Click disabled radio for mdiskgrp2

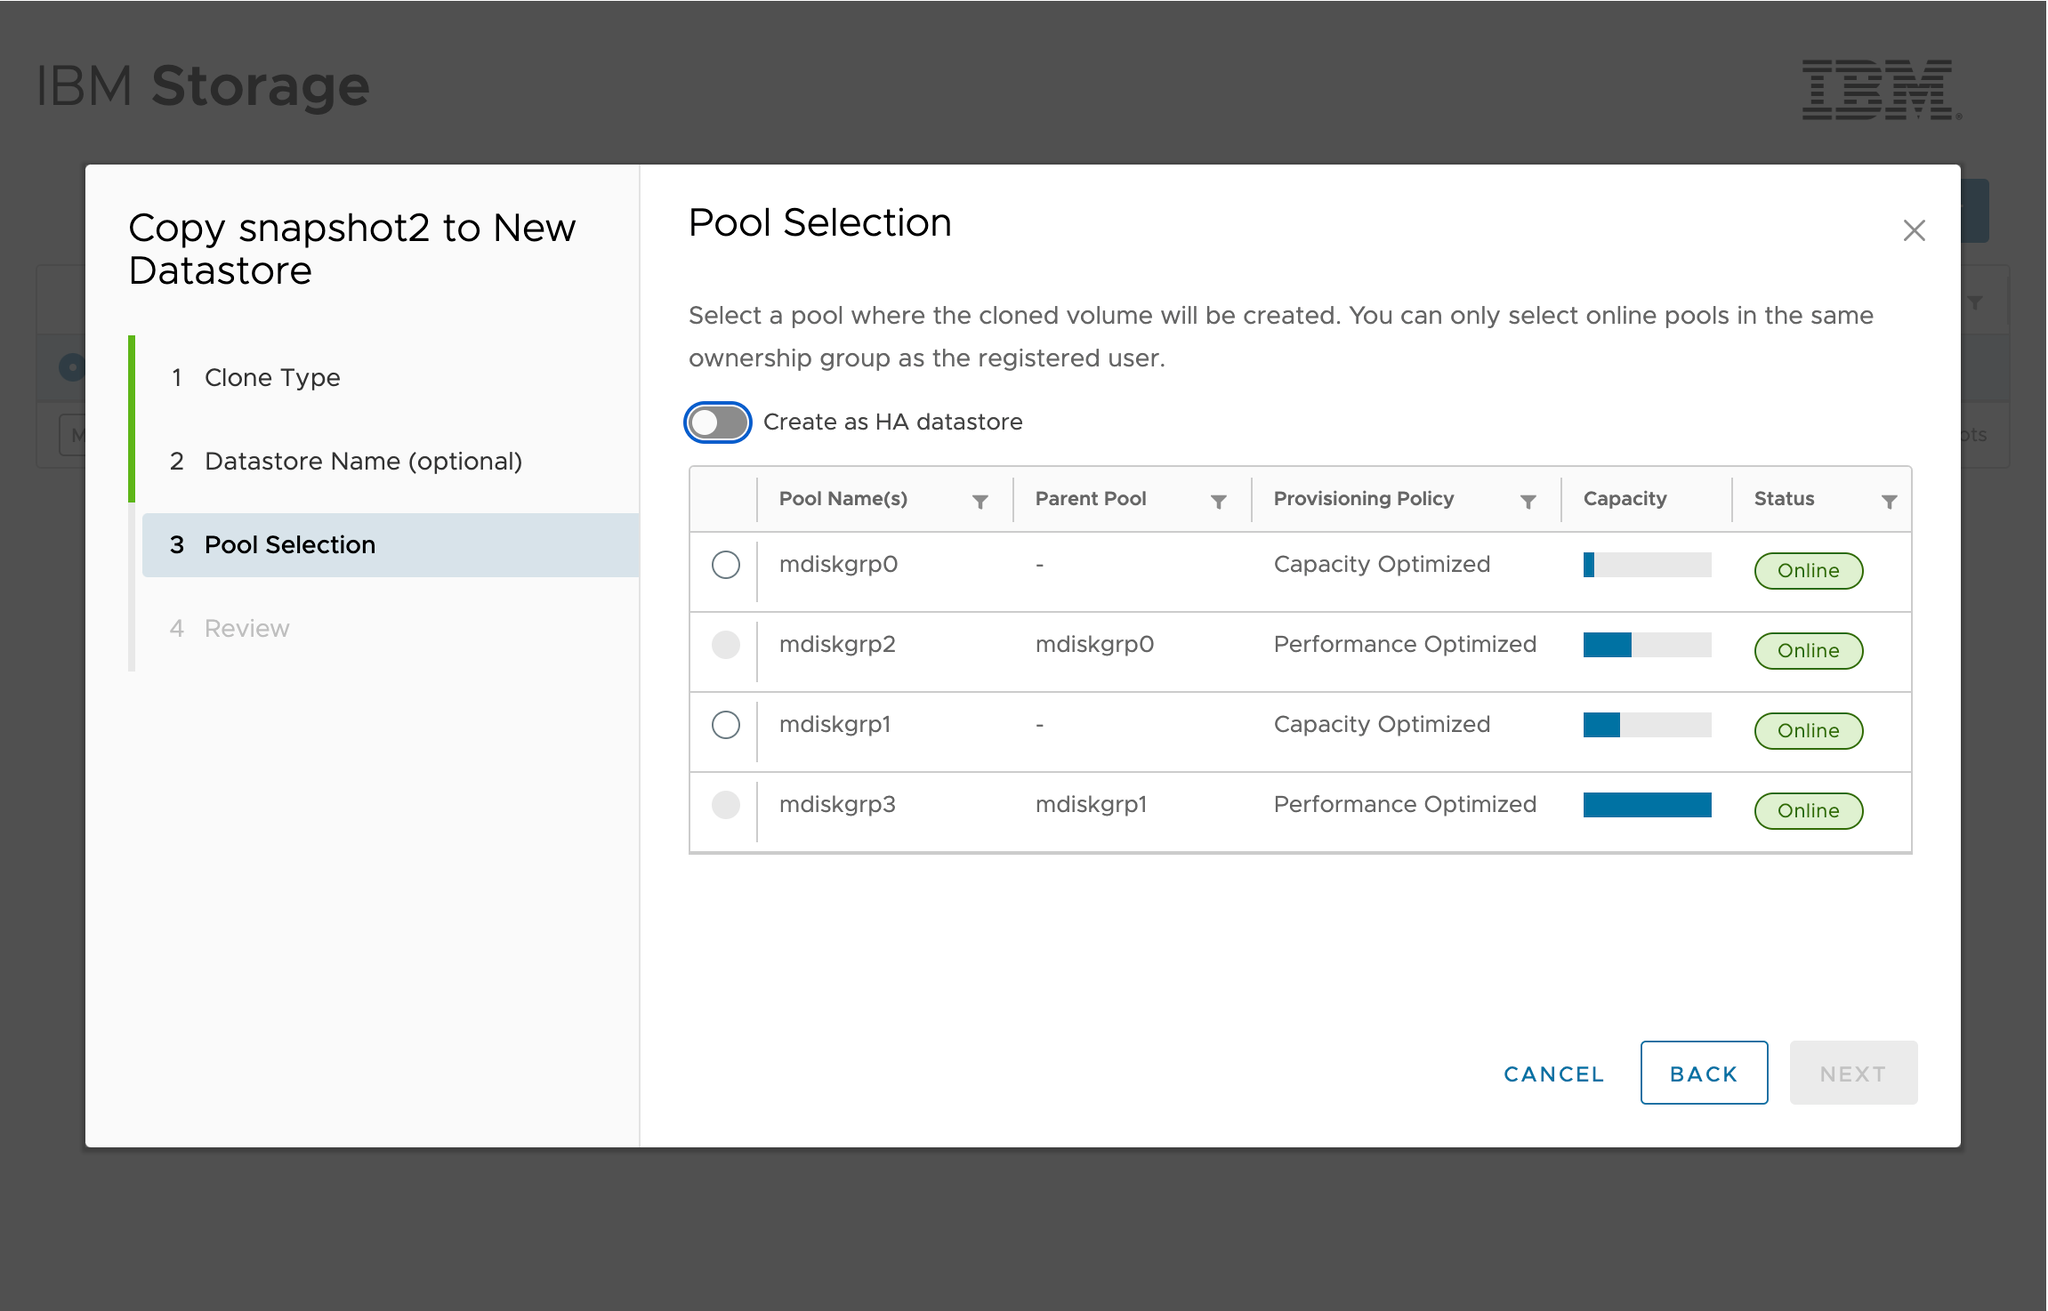pyautogui.click(x=726, y=645)
